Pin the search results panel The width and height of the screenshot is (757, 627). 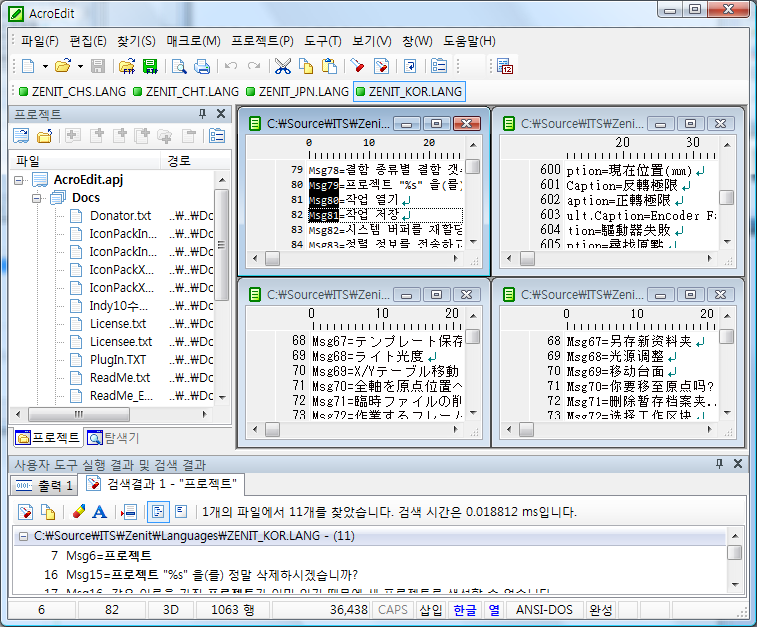click(x=719, y=464)
